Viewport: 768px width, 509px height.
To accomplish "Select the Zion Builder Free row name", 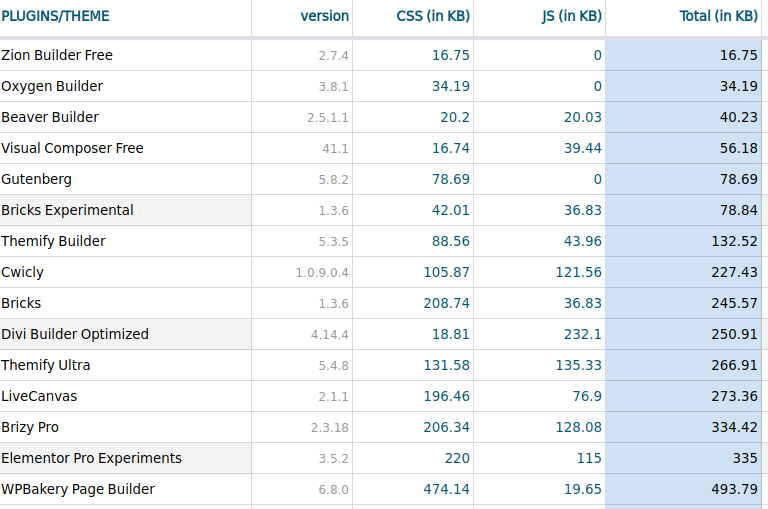I will pos(57,55).
